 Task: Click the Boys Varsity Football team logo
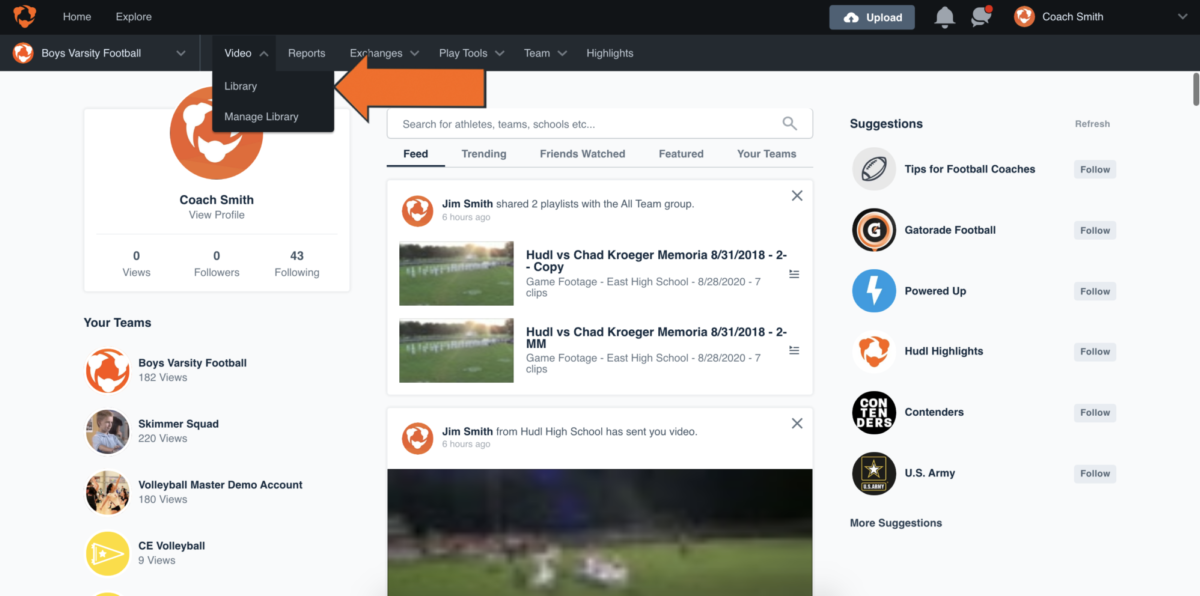(x=22, y=53)
